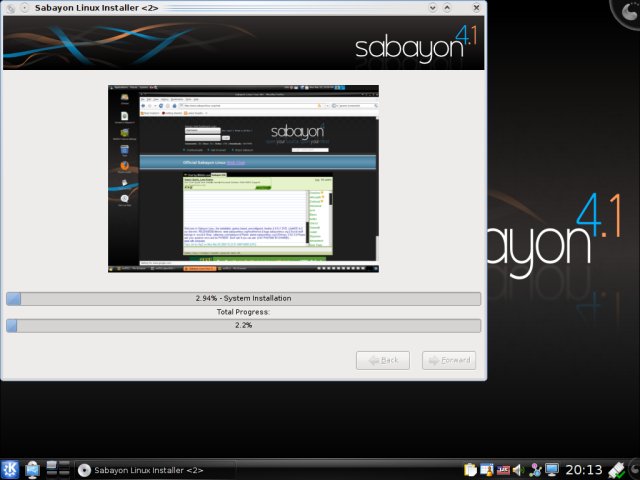640x480 pixels.
Task: Toggle the on-all-desktops pin button
Action: coord(24,8)
